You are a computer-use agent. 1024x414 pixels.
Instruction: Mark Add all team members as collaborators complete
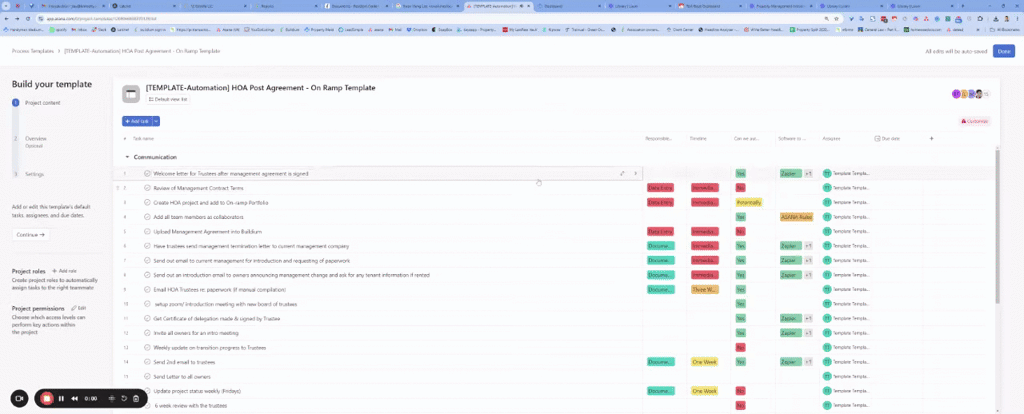coord(148,217)
